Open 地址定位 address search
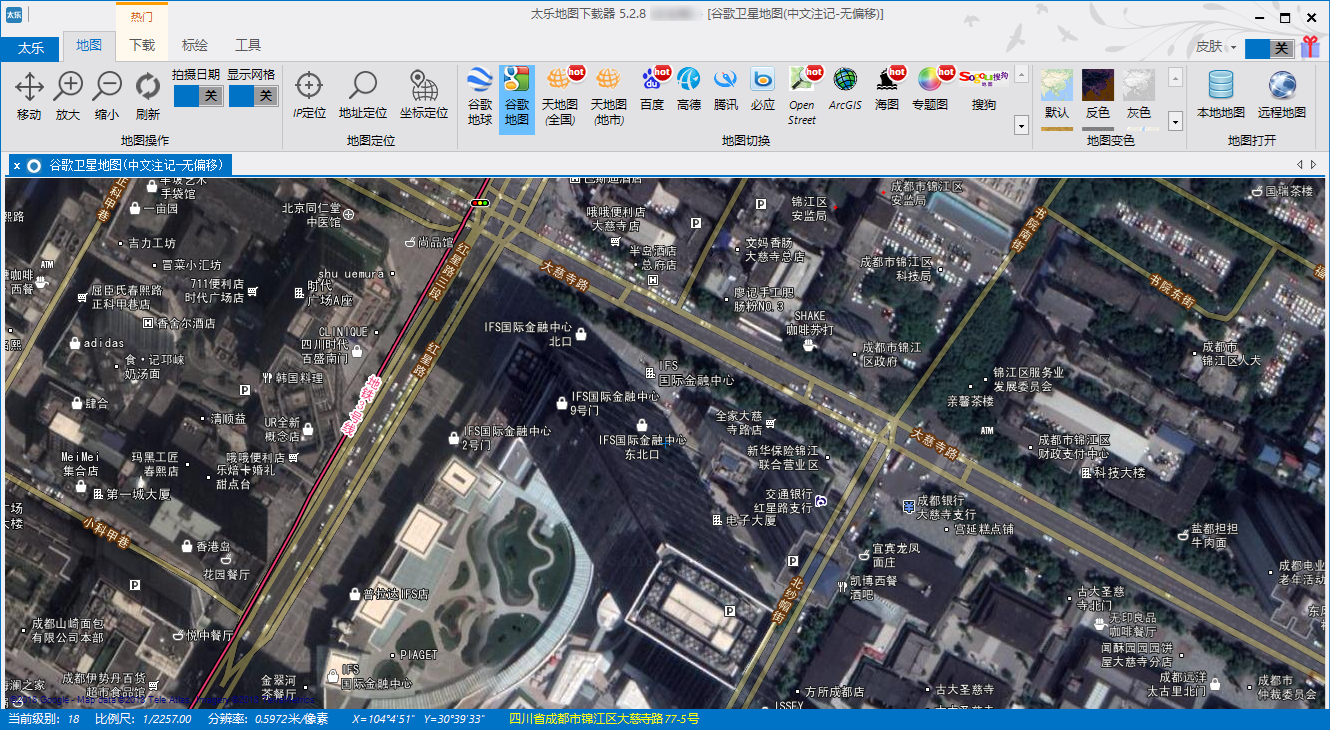Viewport: 1330px width, 730px height. [x=363, y=96]
